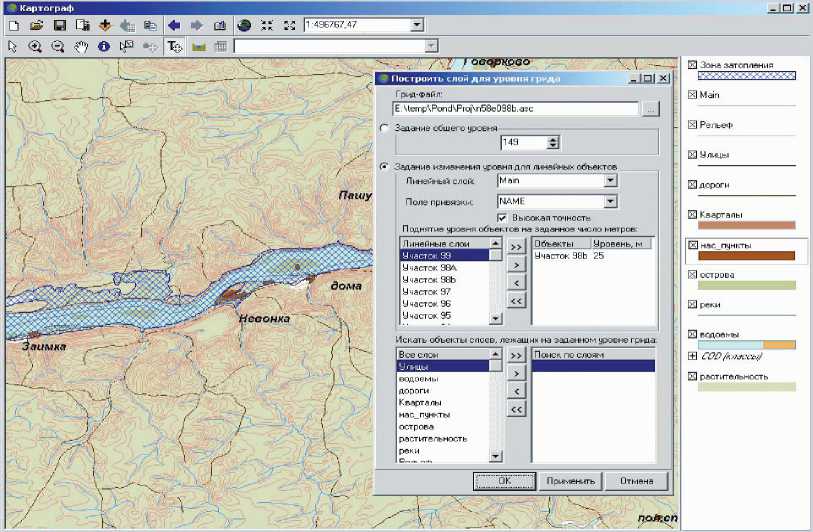Click the New document icon

coord(12,24)
